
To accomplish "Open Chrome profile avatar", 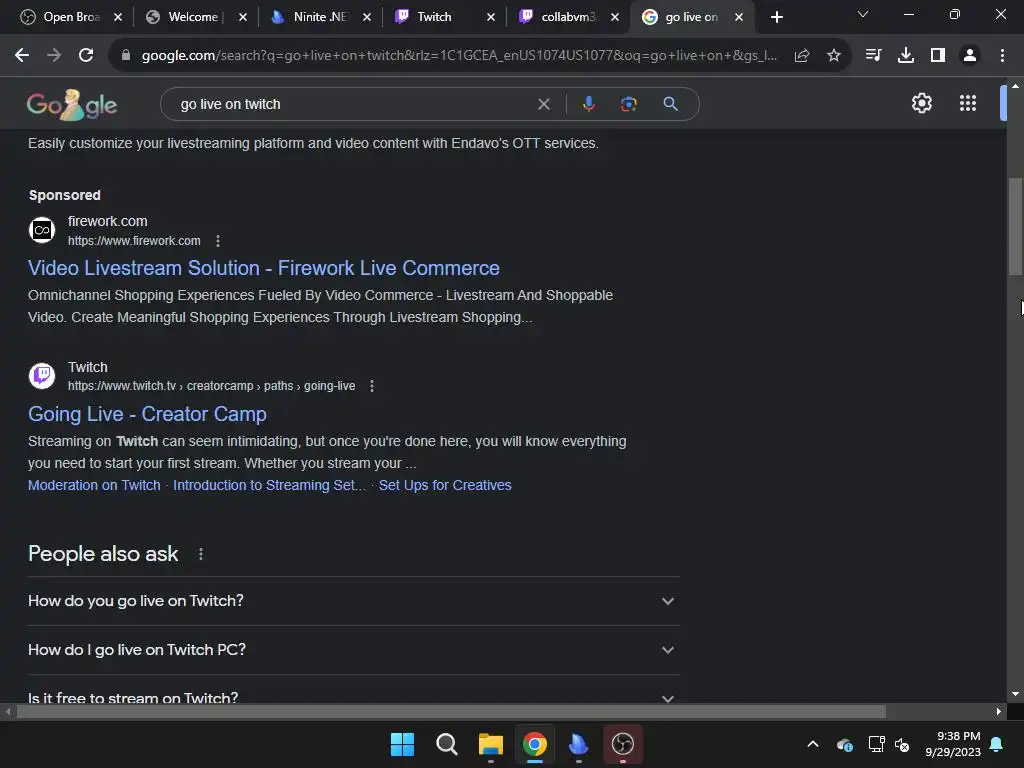I will point(970,56).
